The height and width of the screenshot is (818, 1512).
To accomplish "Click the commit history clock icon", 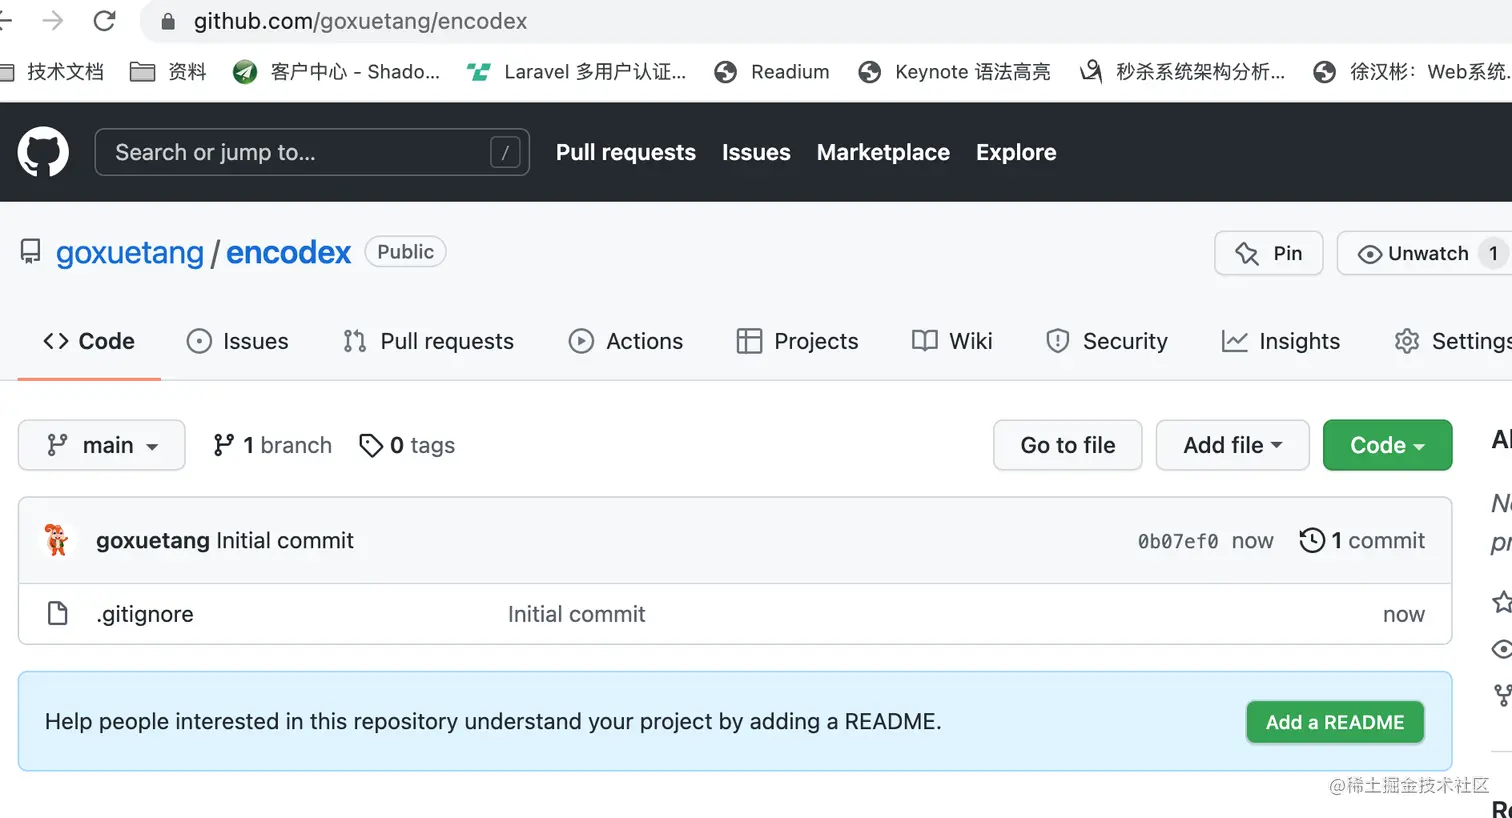I will (x=1311, y=540).
